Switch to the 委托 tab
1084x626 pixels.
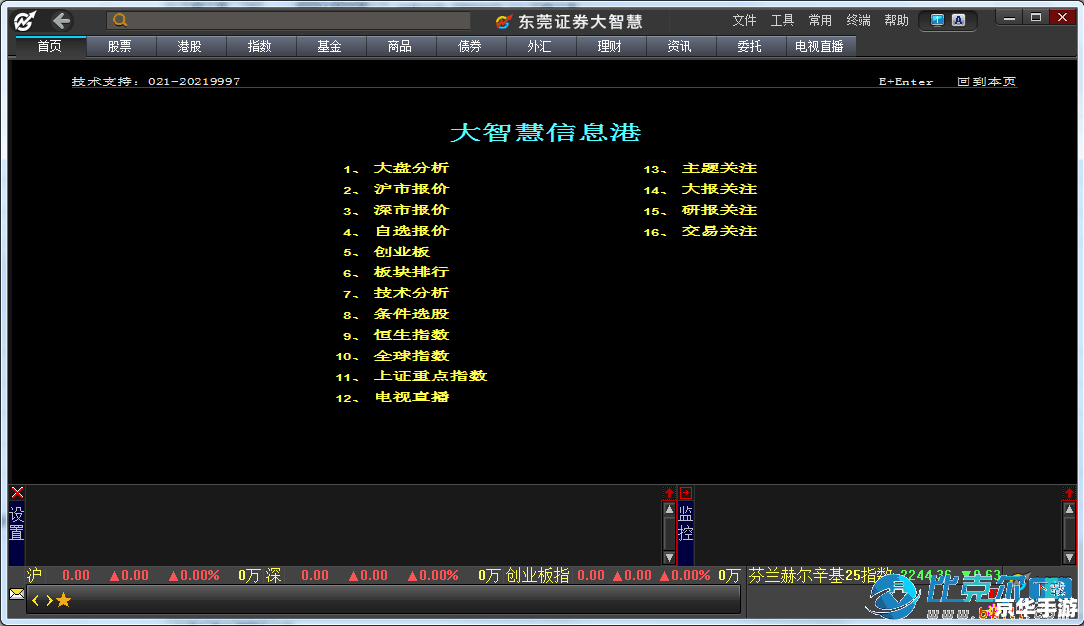tap(749, 46)
